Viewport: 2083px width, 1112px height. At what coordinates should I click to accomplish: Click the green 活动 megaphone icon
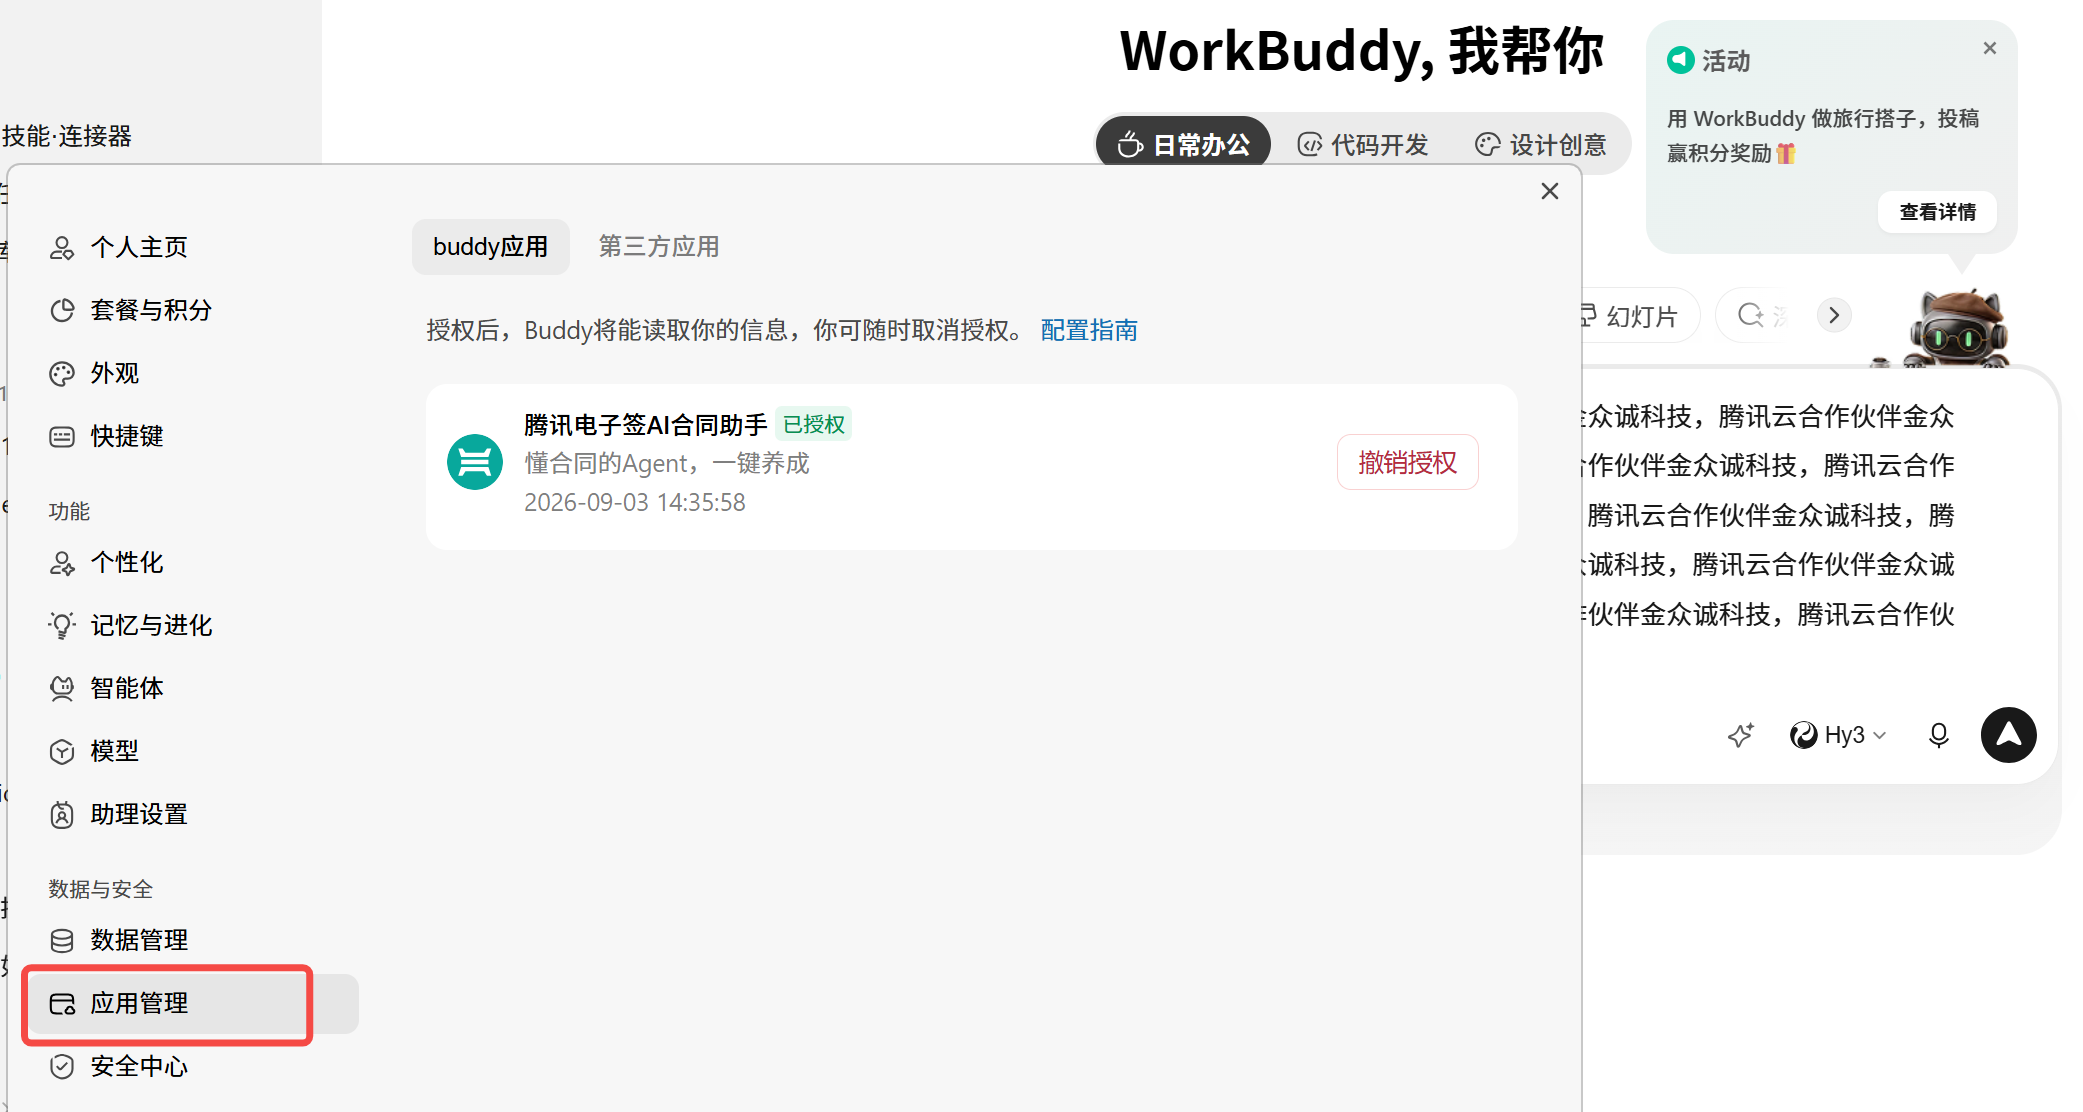[x=1681, y=60]
